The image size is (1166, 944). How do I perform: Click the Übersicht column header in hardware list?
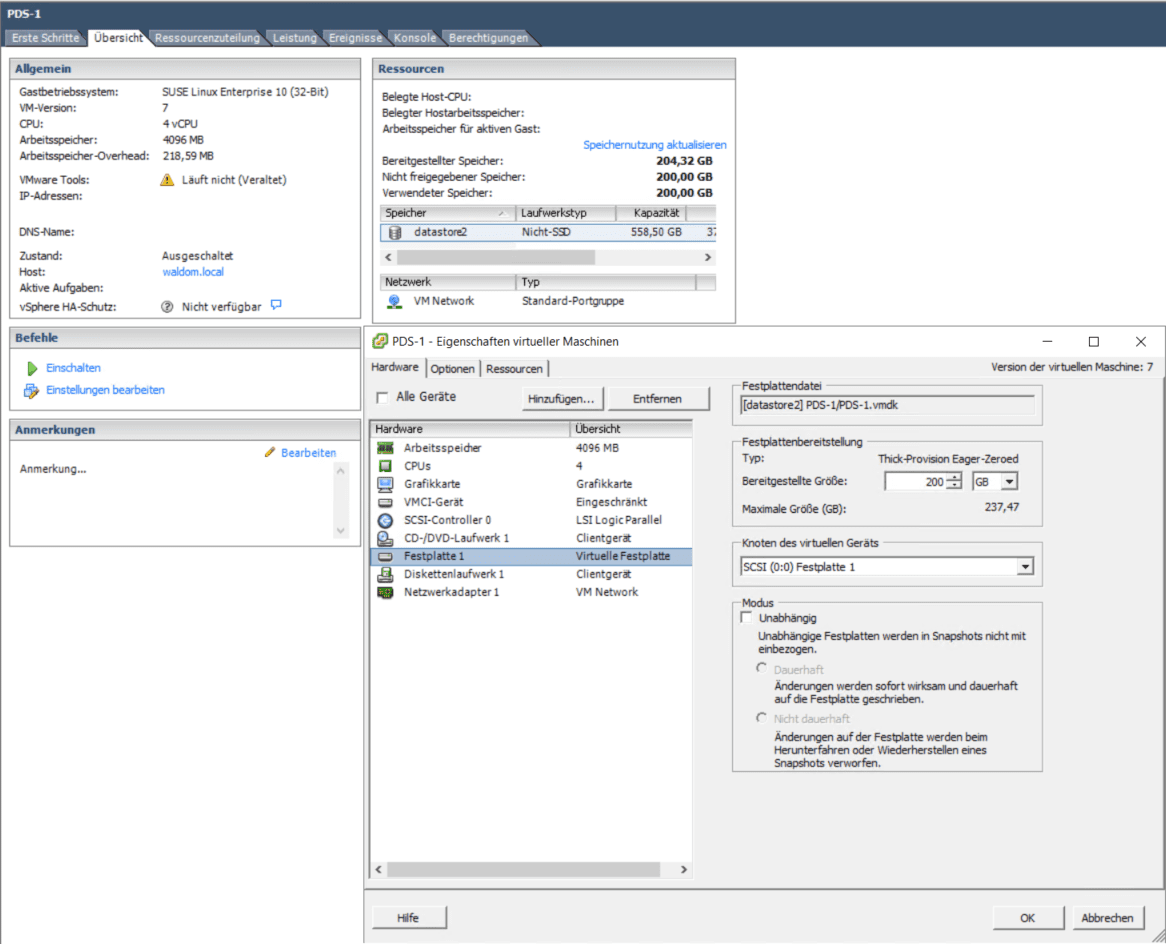[x=631, y=429]
